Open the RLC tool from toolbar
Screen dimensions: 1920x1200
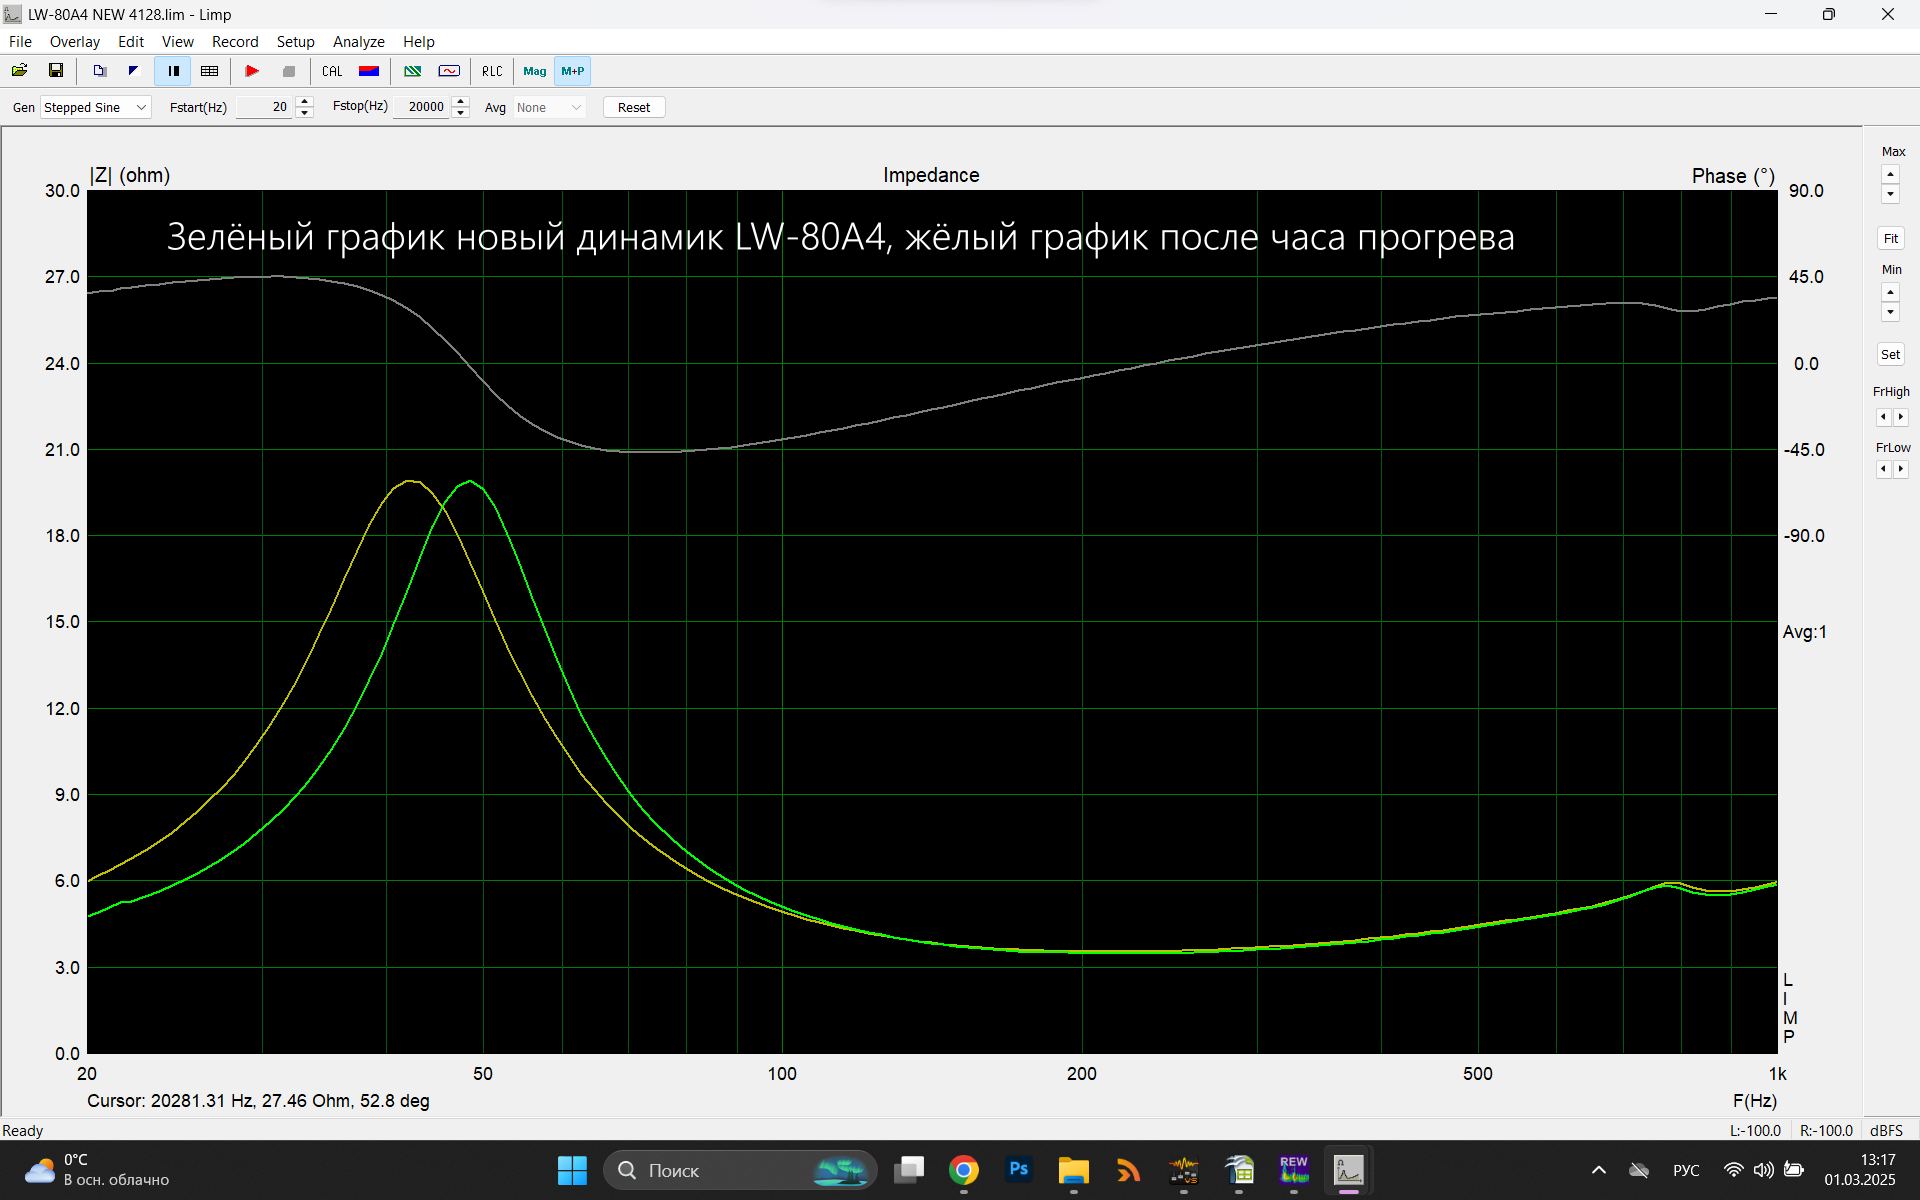[492, 71]
